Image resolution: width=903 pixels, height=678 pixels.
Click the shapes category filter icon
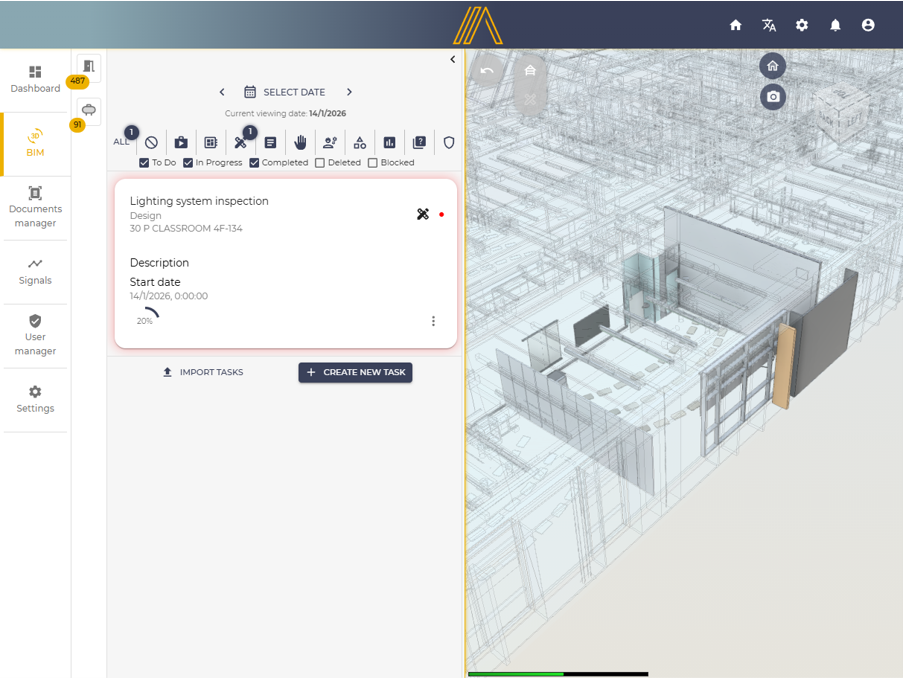(x=359, y=142)
